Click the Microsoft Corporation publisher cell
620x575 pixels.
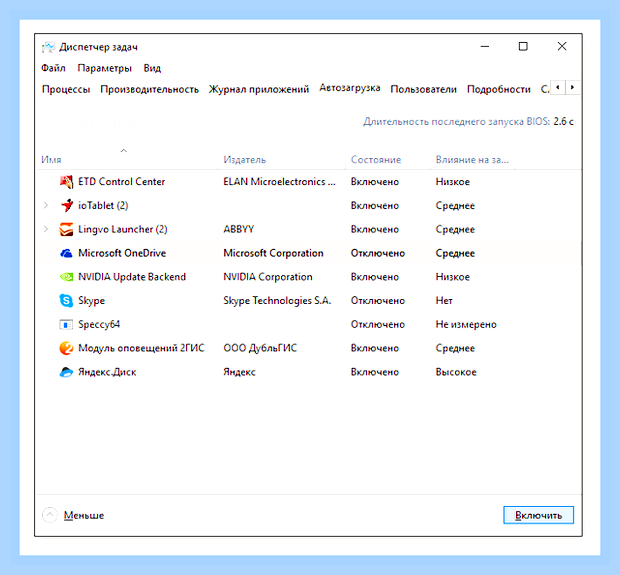coord(273,253)
